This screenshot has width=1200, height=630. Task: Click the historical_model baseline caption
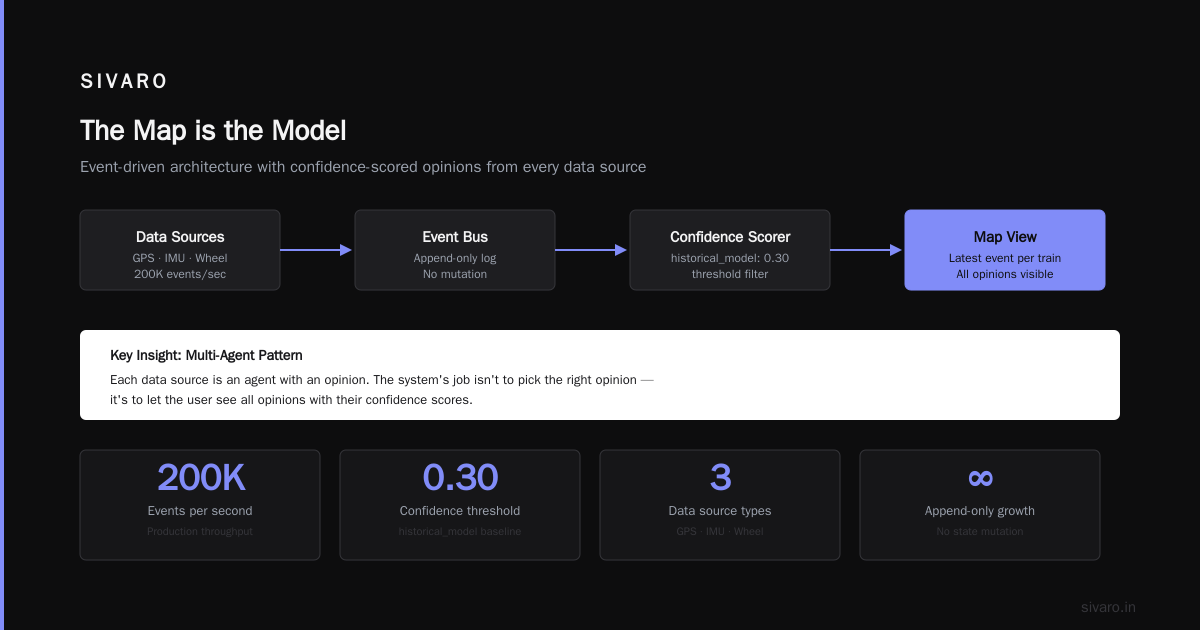pos(460,531)
